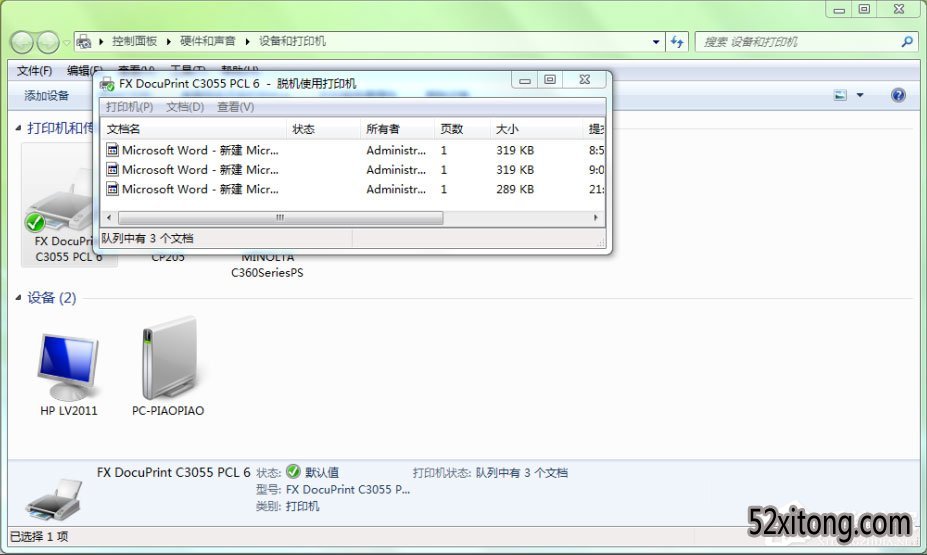
Task: Minimize the FX DocuPrint print queue window
Action: [x=524, y=80]
